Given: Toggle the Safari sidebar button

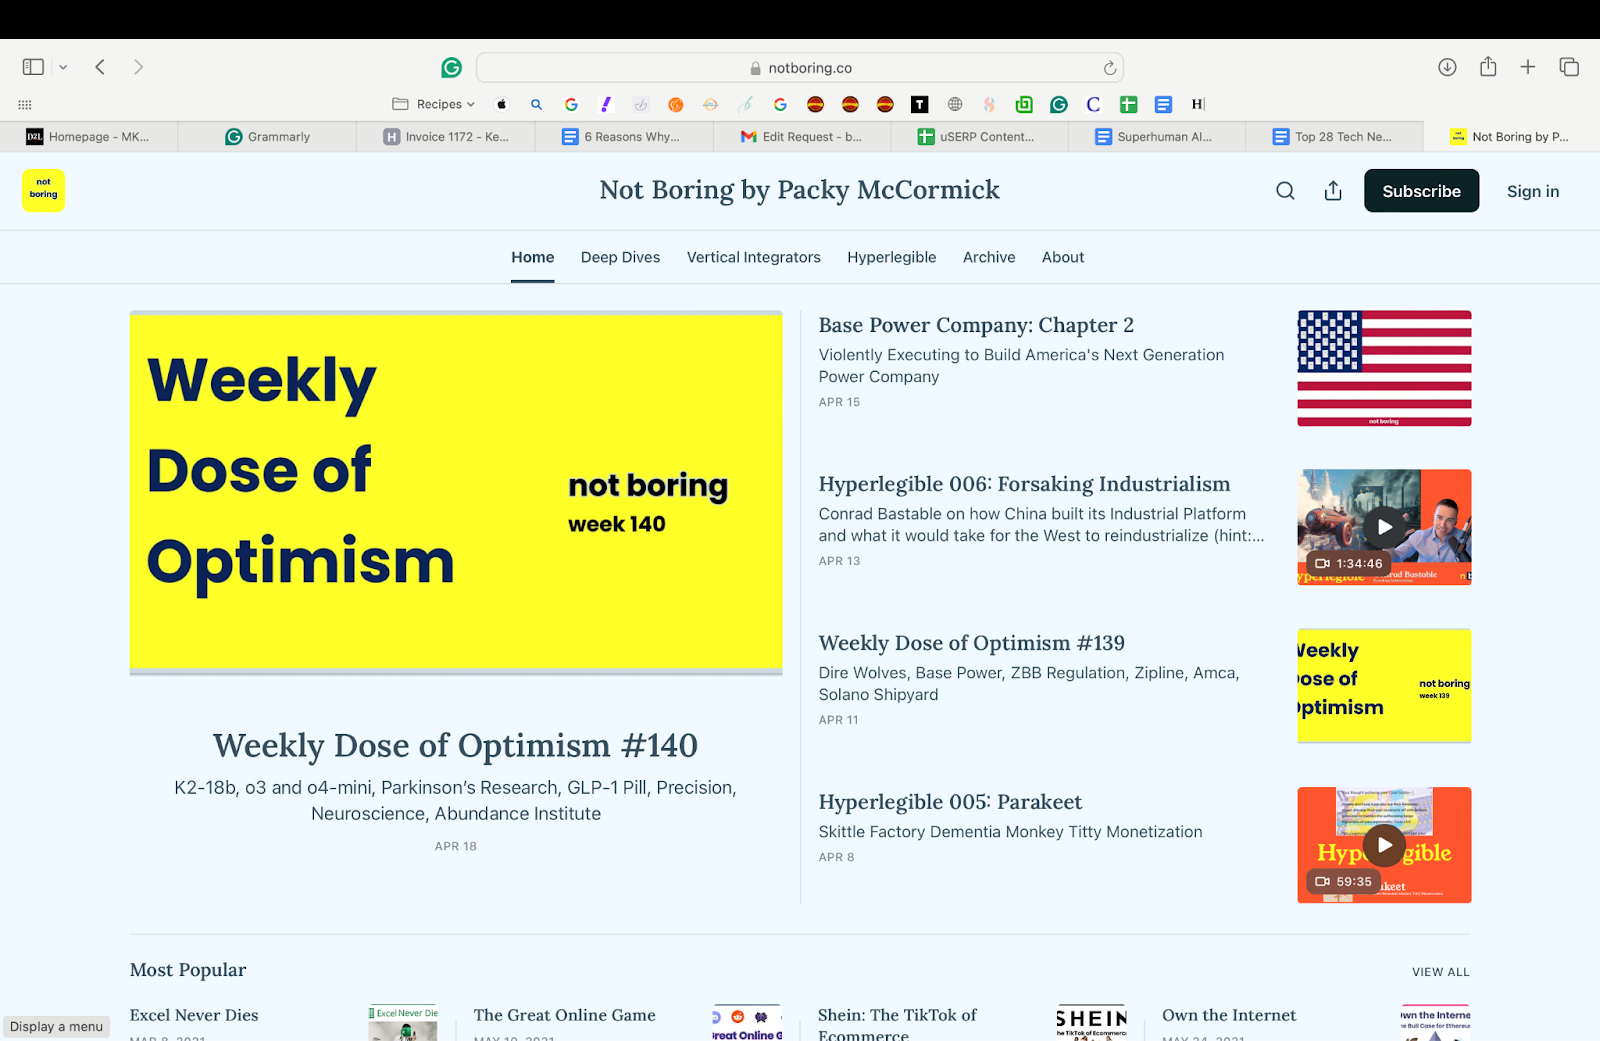Looking at the screenshot, I should click(33, 67).
